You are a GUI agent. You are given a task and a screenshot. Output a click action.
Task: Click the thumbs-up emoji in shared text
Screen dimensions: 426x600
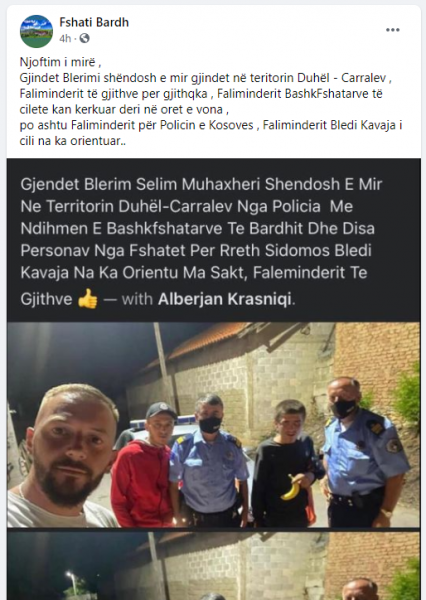tap(88, 299)
